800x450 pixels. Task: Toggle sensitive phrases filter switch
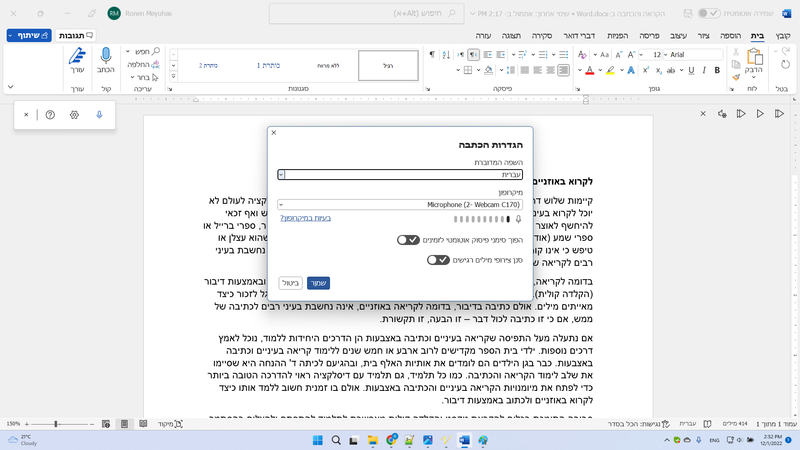pyautogui.click(x=438, y=260)
